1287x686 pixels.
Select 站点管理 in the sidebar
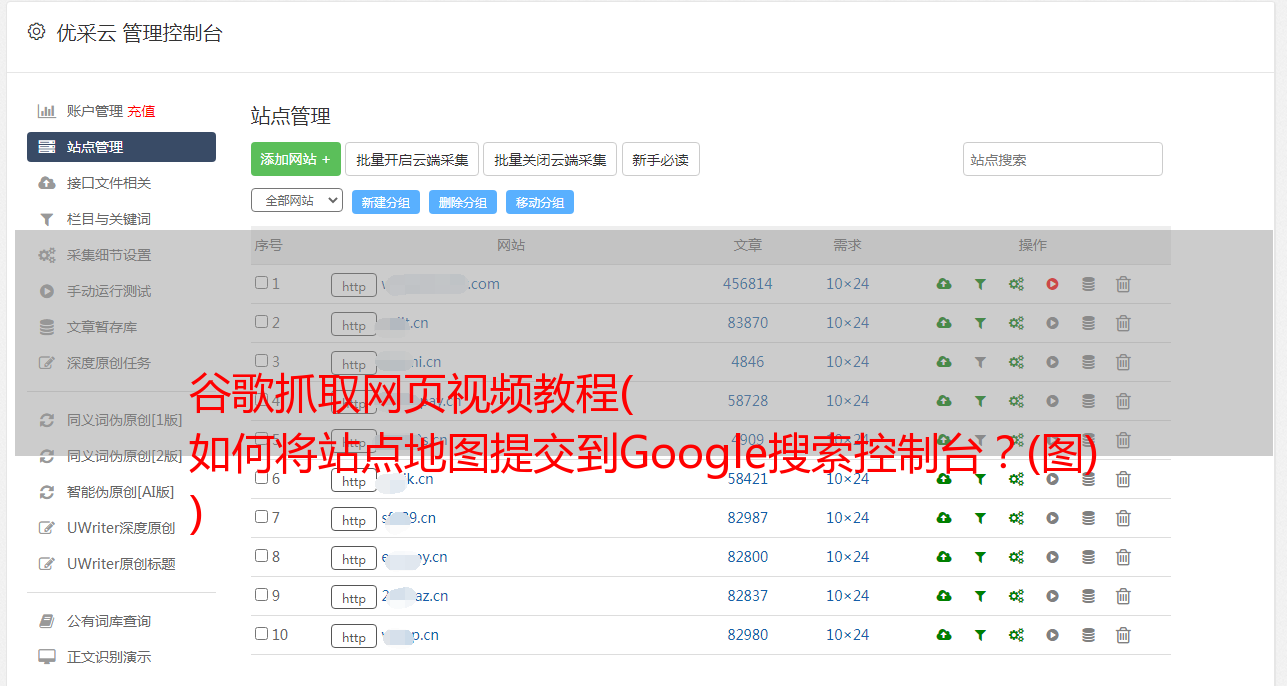[121, 147]
